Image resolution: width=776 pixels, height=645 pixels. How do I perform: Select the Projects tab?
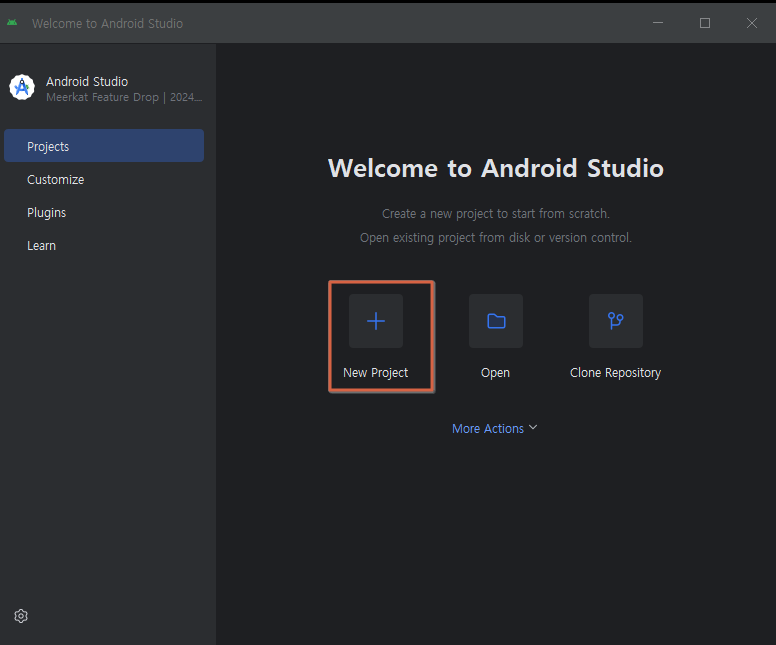(104, 146)
